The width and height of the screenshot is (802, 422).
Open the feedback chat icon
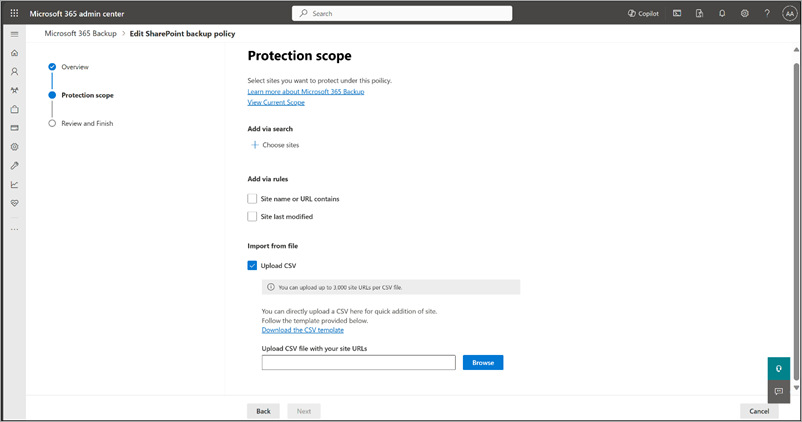[778, 391]
